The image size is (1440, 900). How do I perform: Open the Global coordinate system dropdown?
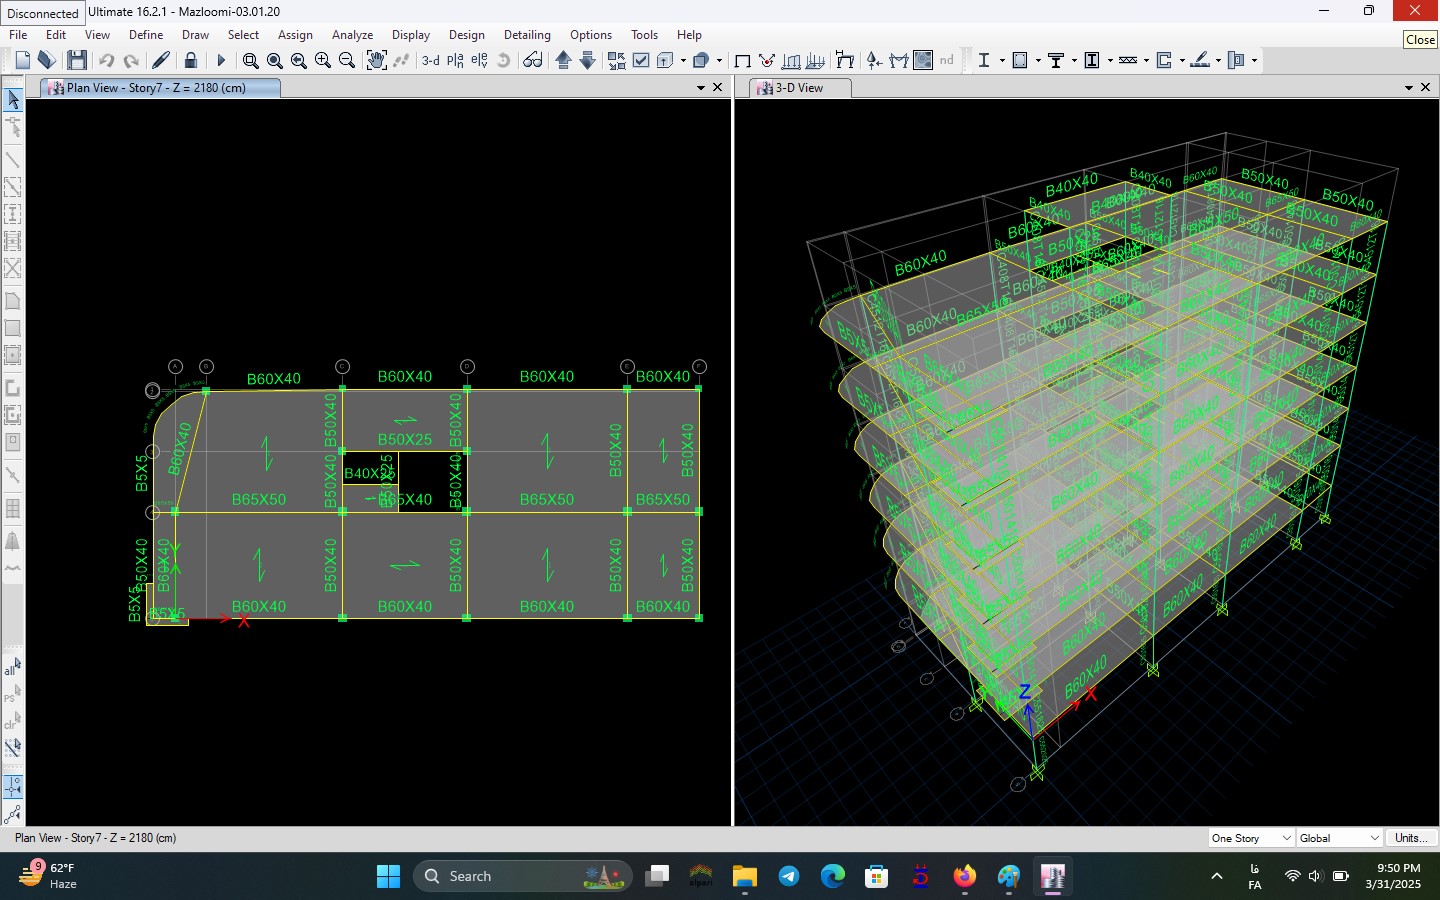[1339, 838]
